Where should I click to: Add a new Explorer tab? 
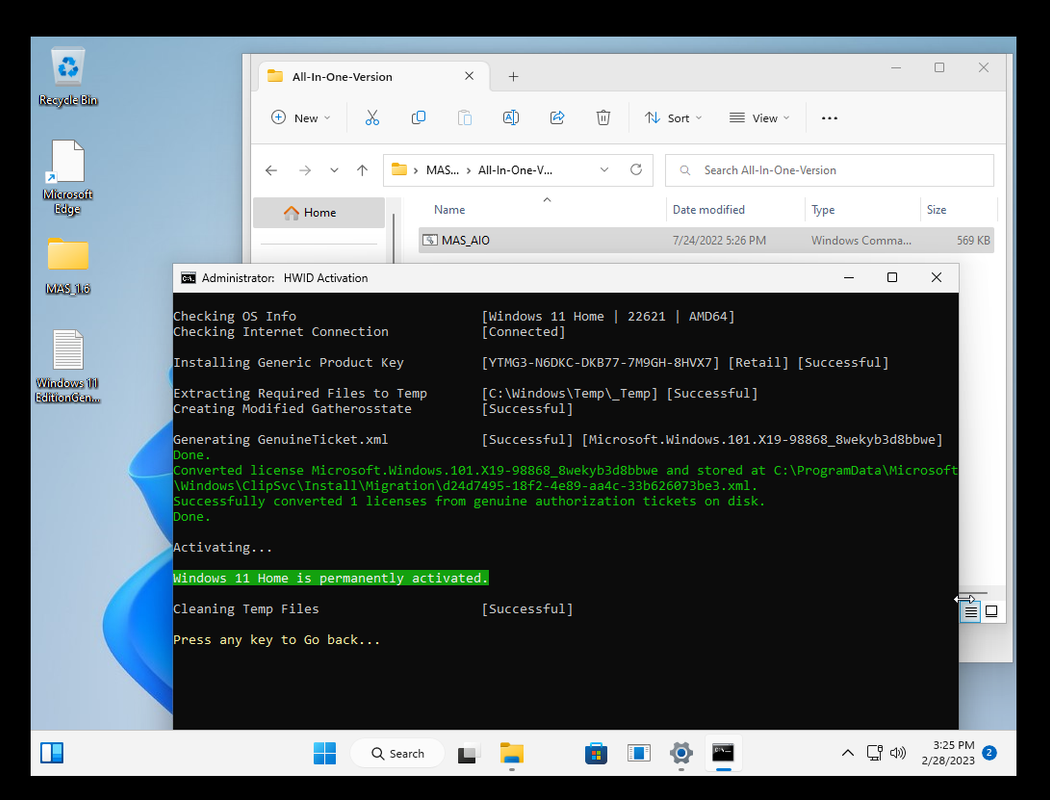pyautogui.click(x=513, y=76)
